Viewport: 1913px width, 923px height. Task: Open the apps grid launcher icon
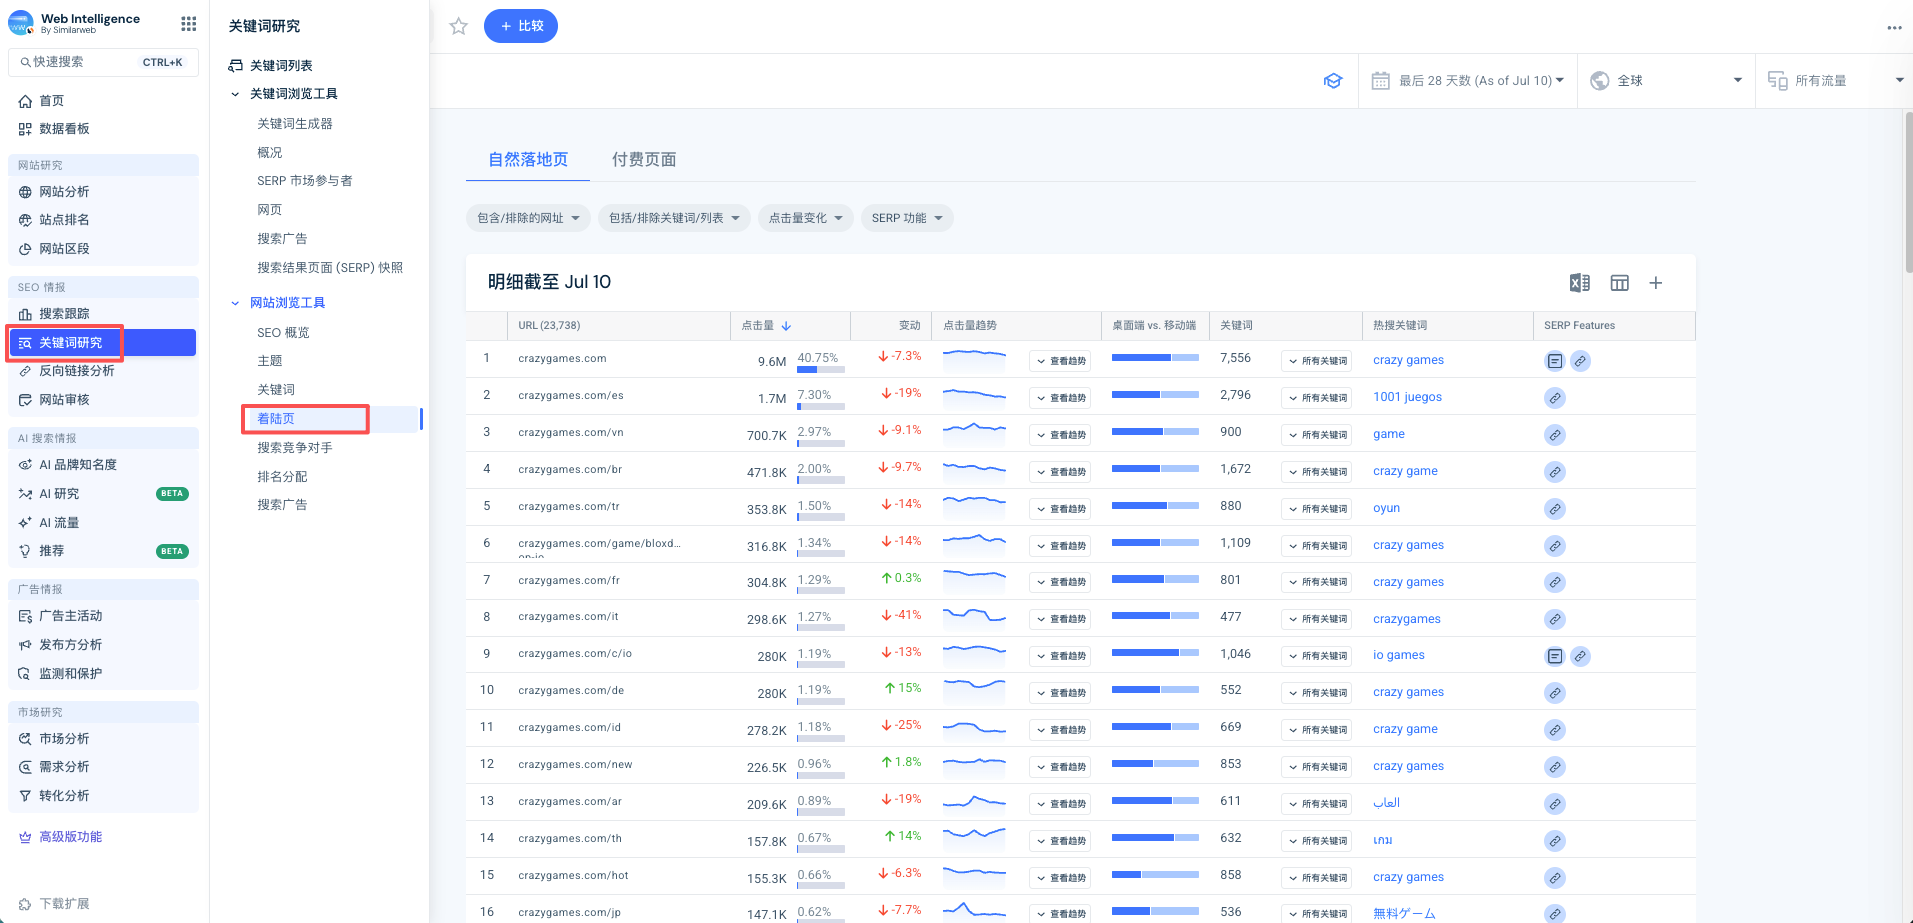coord(188,24)
